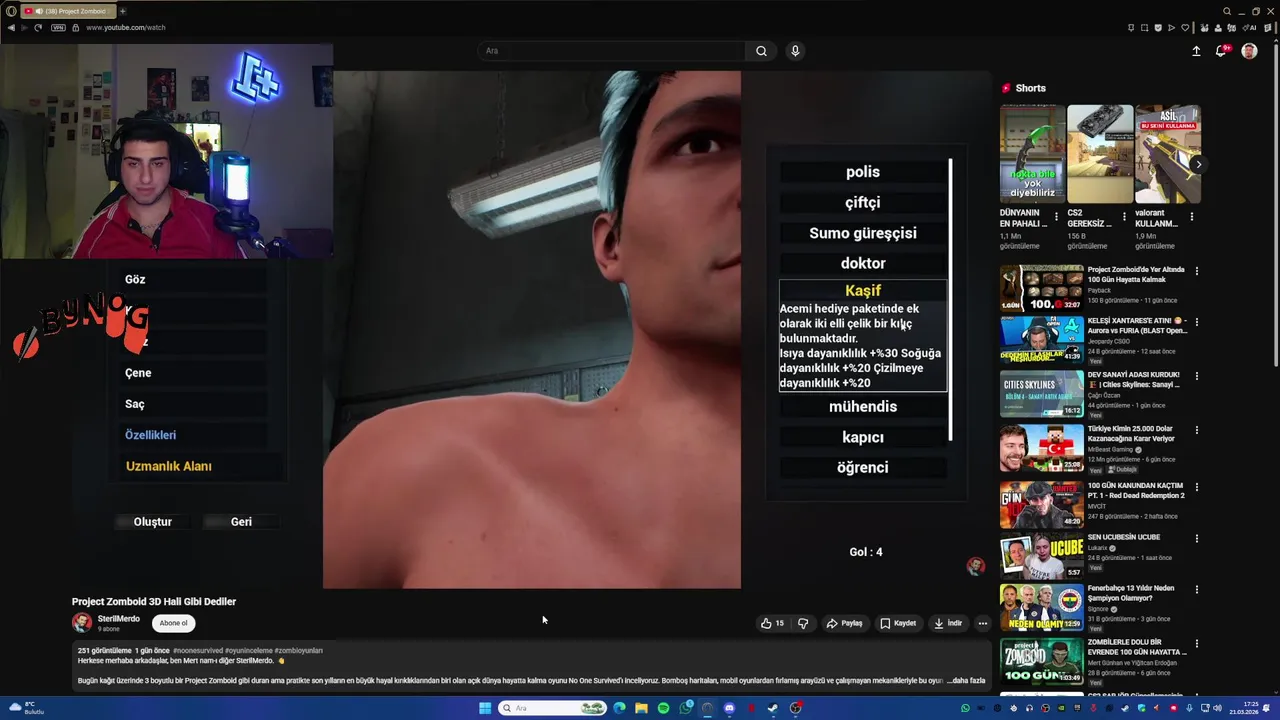The image size is (1280, 720).
Task: Click the snapshot icon in Opera toolbar
Action: pos(1145,27)
